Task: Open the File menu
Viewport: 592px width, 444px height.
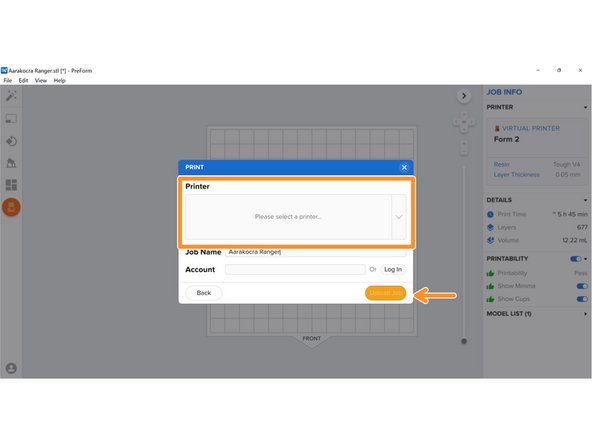Action: click(8, 80)
